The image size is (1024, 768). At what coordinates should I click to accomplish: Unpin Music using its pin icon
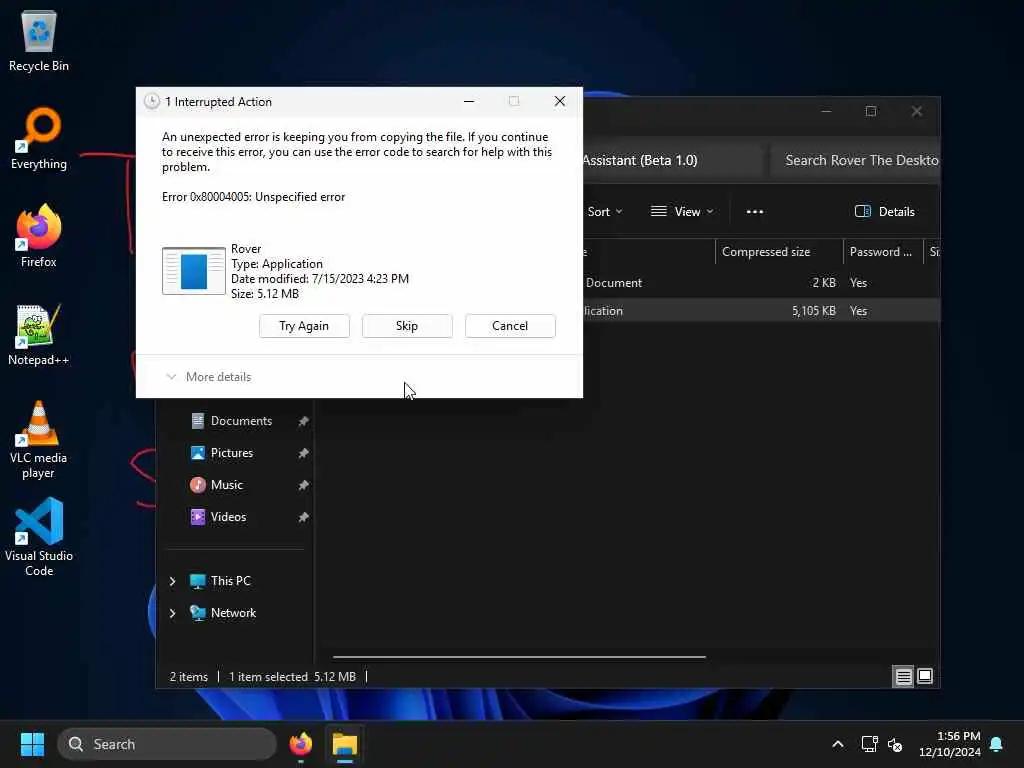[x=304, y=485]
